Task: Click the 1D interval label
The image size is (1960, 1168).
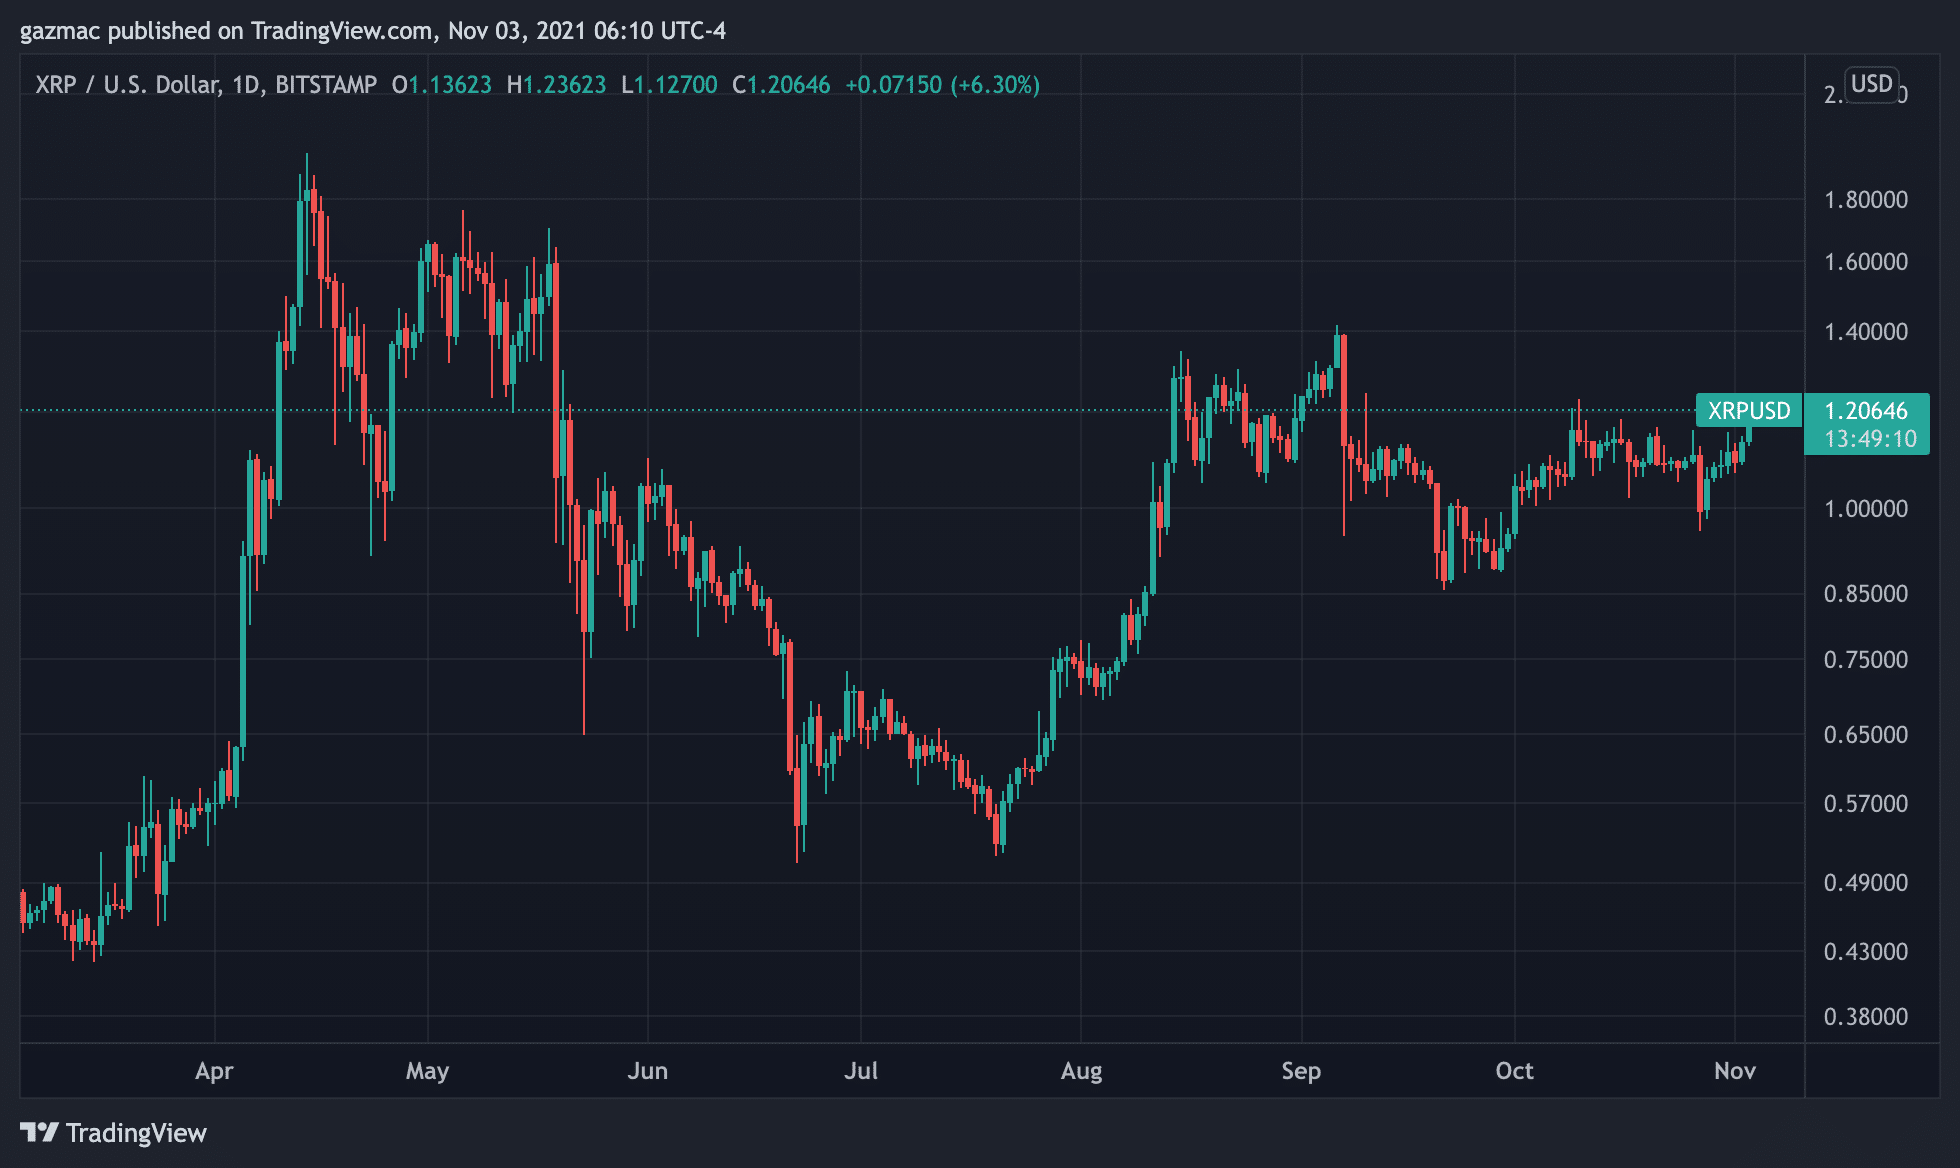Action: coord(246,85)
